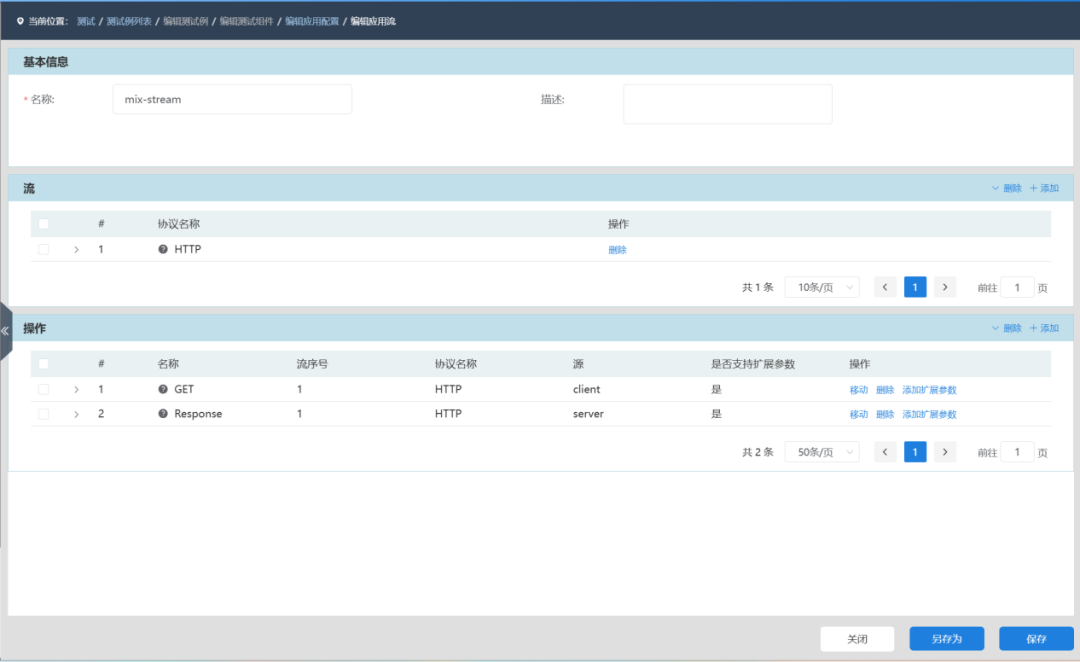Screen dimensions: 1080x662
Task: Focus the 描述 text area
Action: point(727,104)
